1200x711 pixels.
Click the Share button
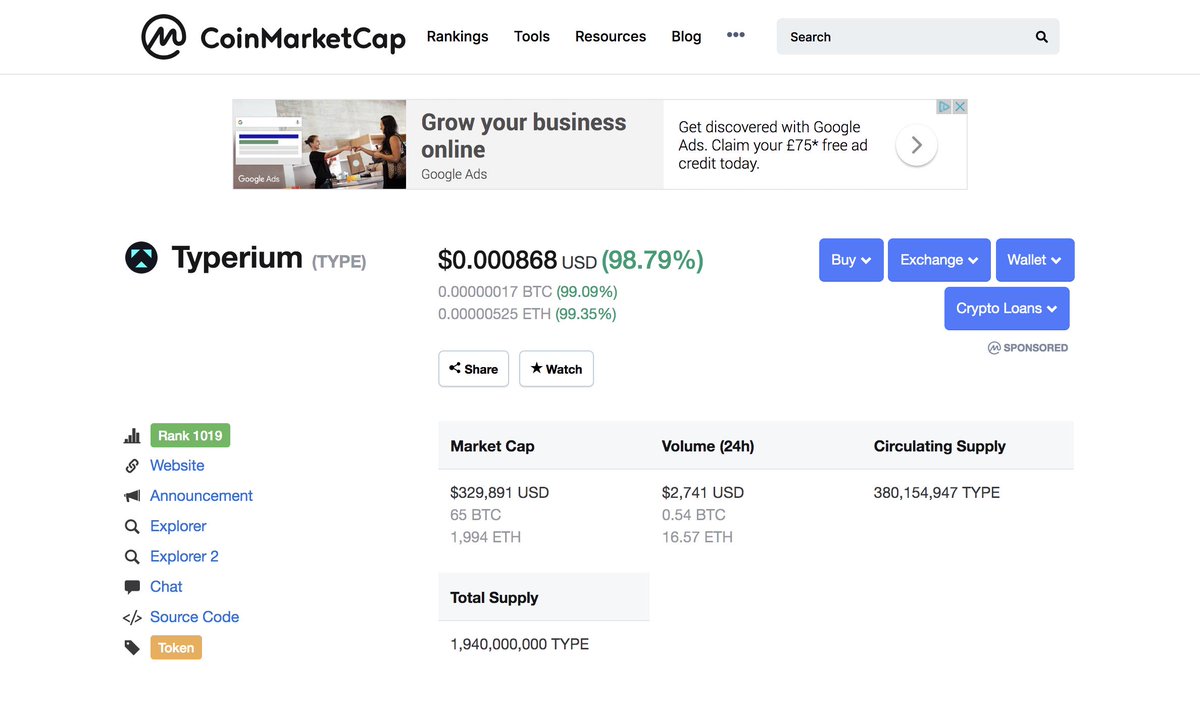pyautogui.click(x=474, y=369)
